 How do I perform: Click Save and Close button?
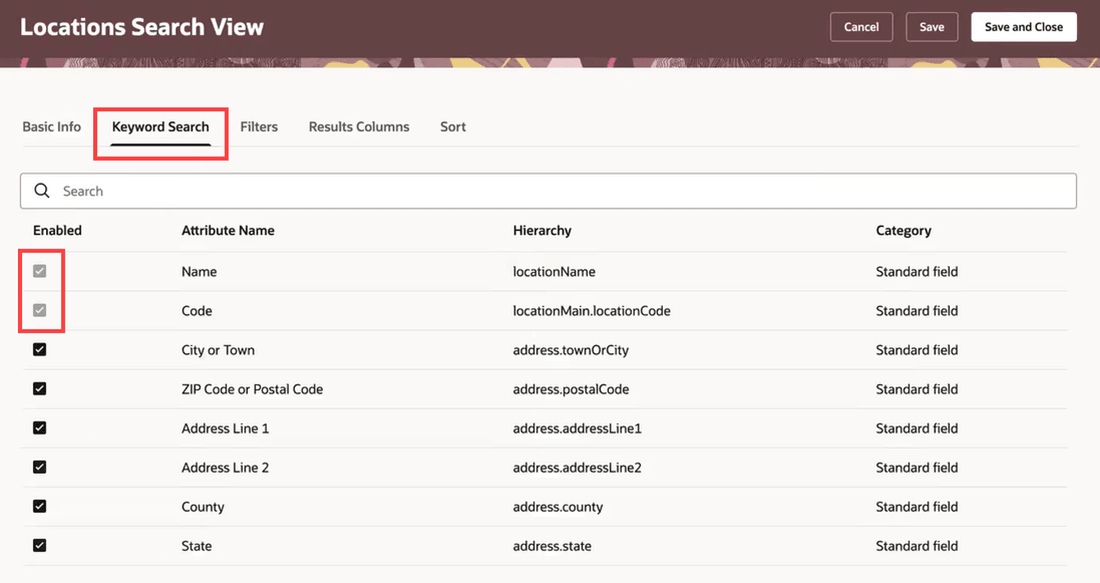click(1024, 27)
